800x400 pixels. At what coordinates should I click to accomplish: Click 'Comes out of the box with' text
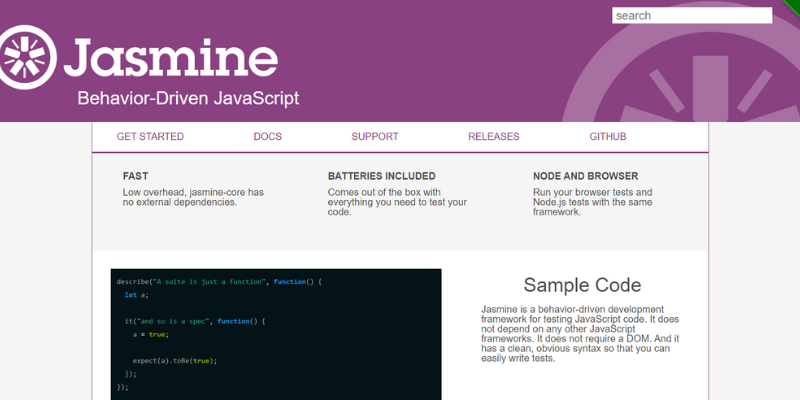[x=384, y=192]
